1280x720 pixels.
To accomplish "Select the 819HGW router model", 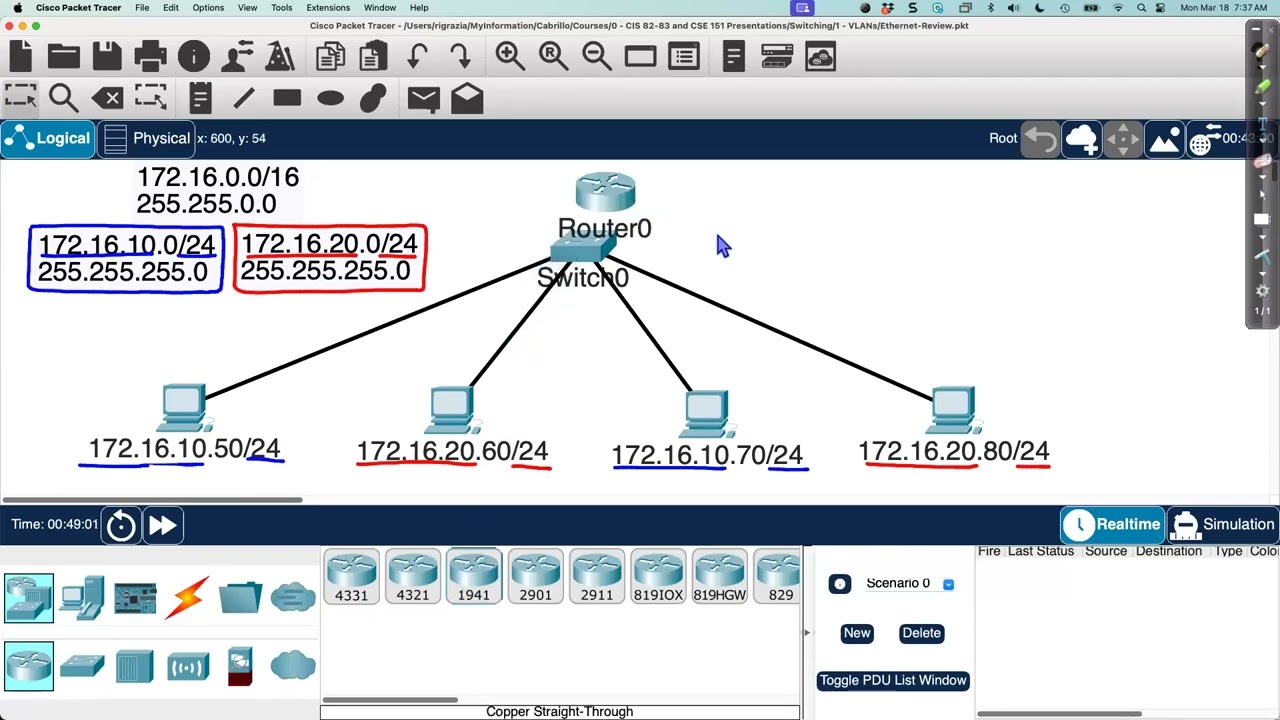I will 719,577.
